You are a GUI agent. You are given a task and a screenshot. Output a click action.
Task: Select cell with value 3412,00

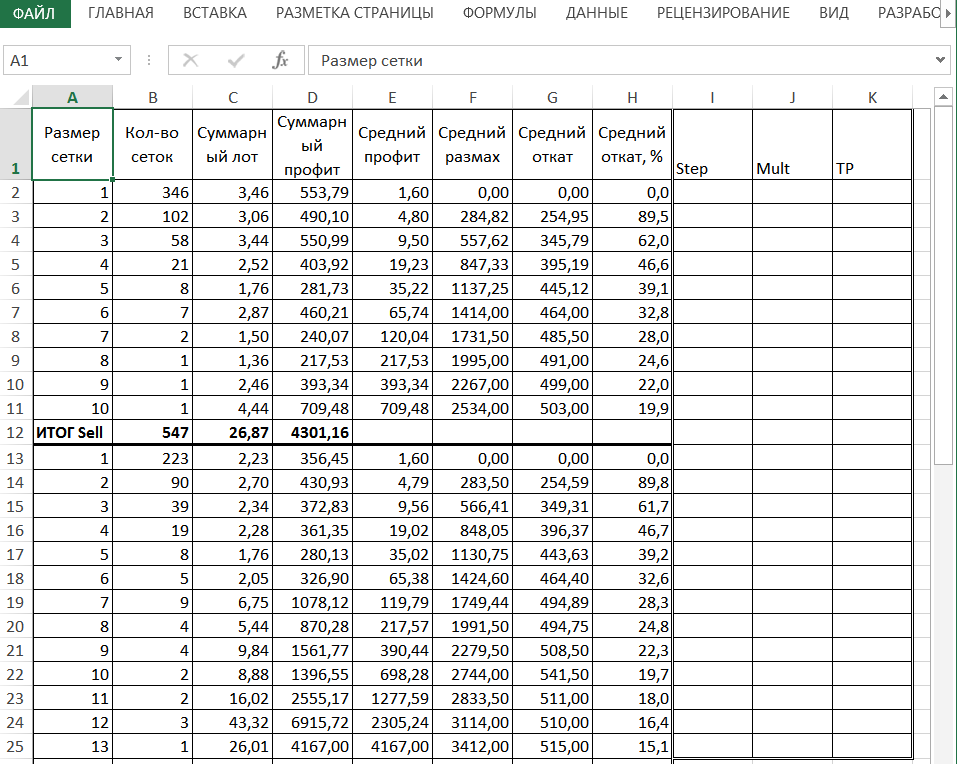pyautogui.click(x=472, y=746)
